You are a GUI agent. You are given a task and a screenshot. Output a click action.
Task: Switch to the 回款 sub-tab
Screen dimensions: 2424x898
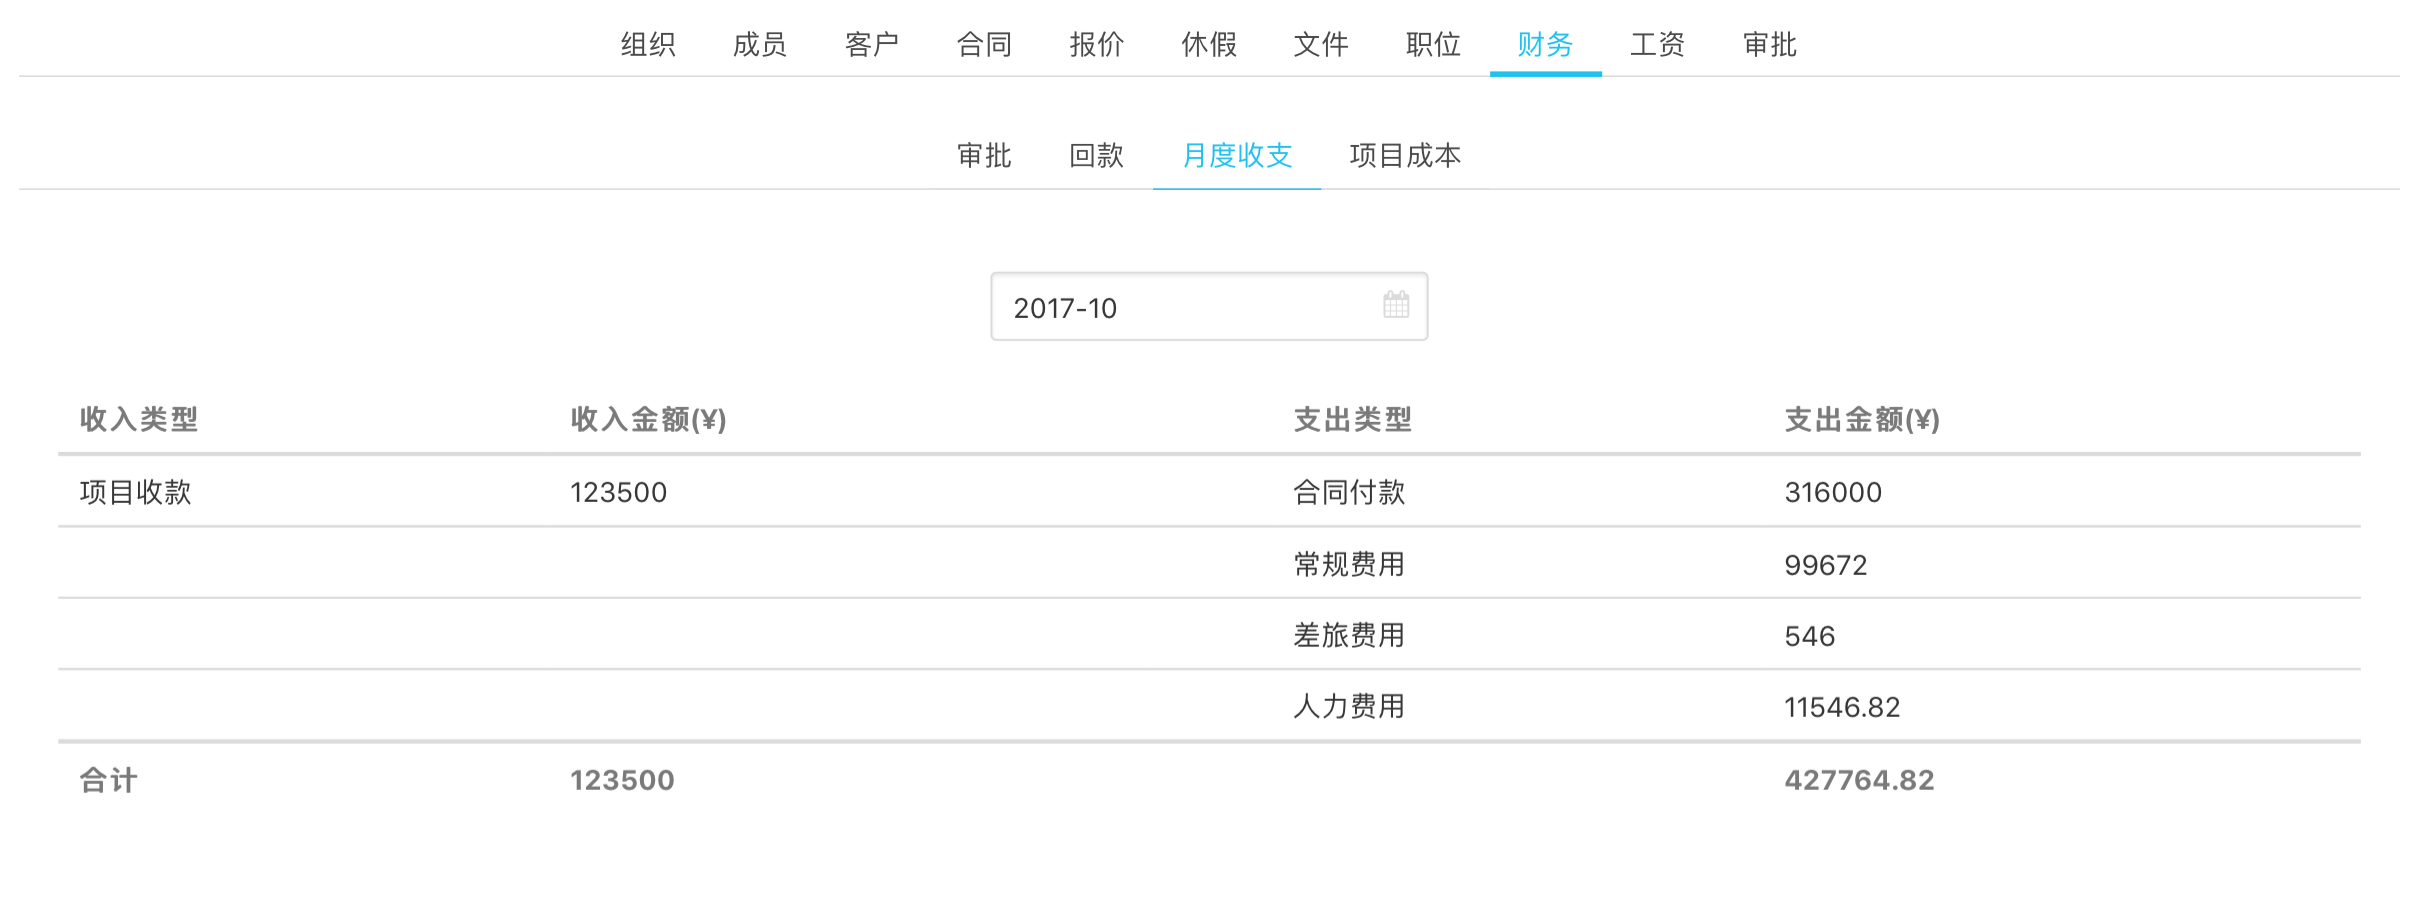tap(1096, 156)
